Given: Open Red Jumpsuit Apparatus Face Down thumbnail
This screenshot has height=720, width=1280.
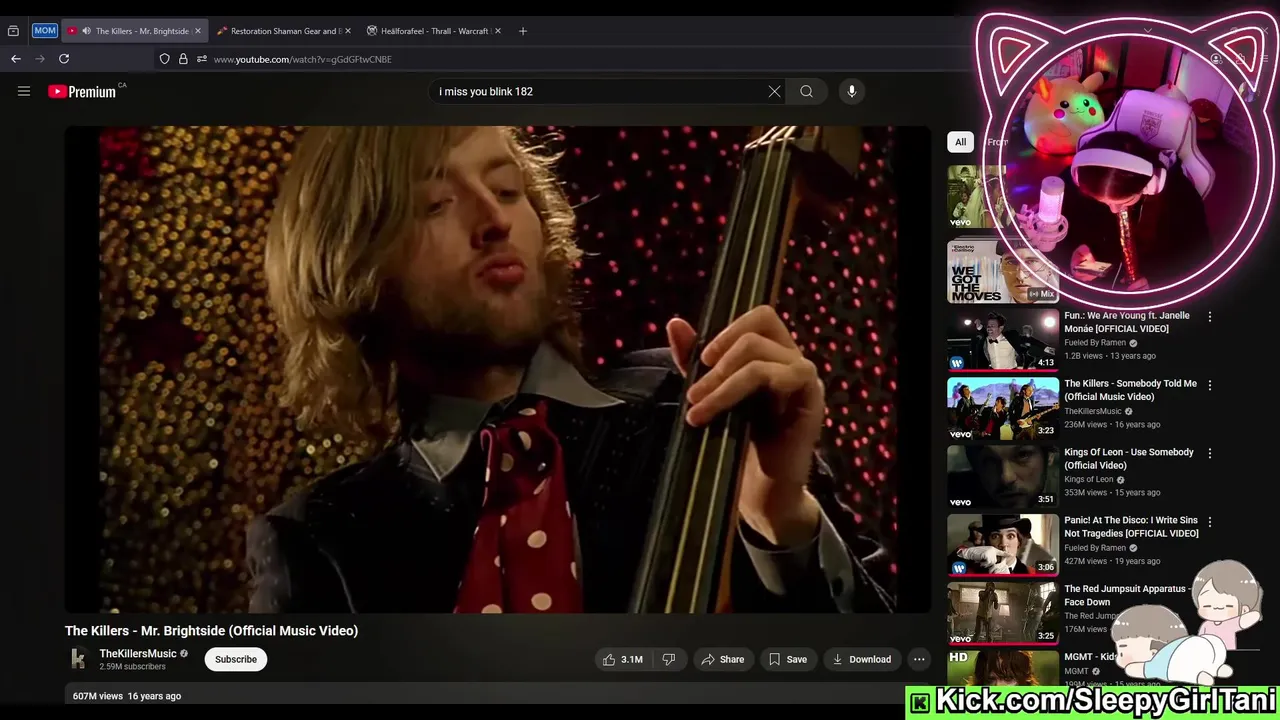Looking at the screenshot, I should pyautogui.click(x=1002, y=613).
